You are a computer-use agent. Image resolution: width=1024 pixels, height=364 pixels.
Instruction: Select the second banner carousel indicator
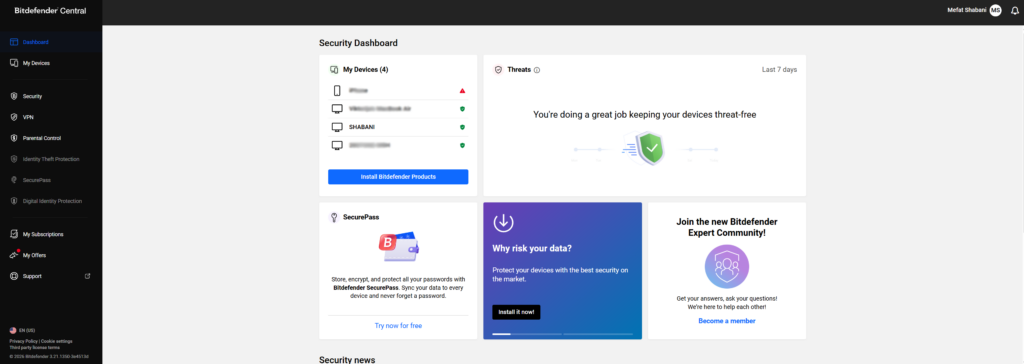click(x=598, y=334)
